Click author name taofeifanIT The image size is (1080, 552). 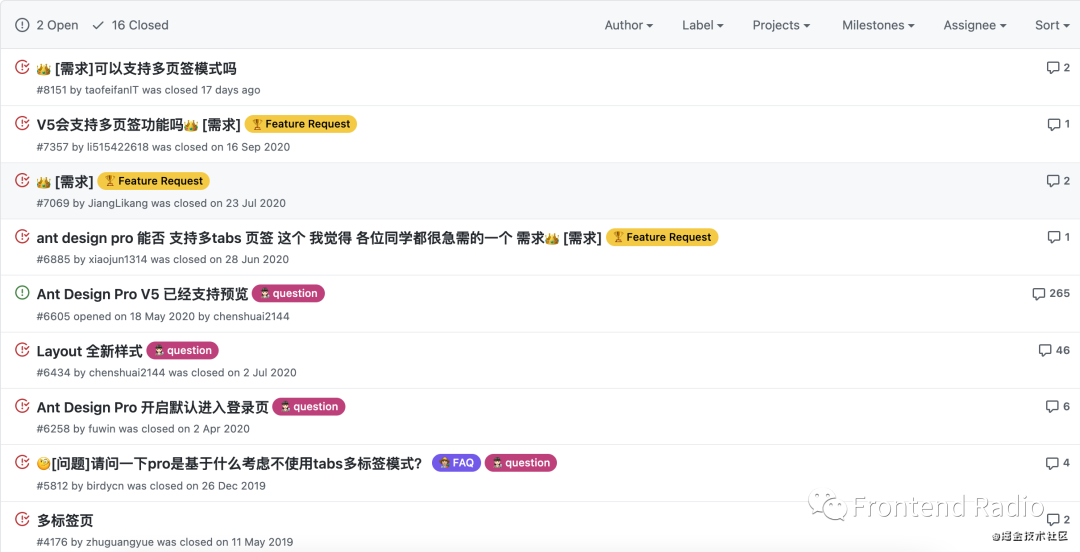click(x=113, y=90)
